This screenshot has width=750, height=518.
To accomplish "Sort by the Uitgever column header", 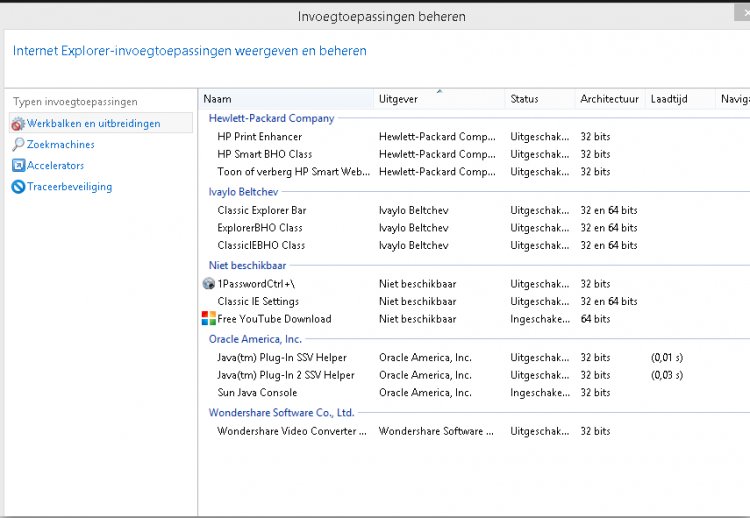I will (x=439, y=99).
